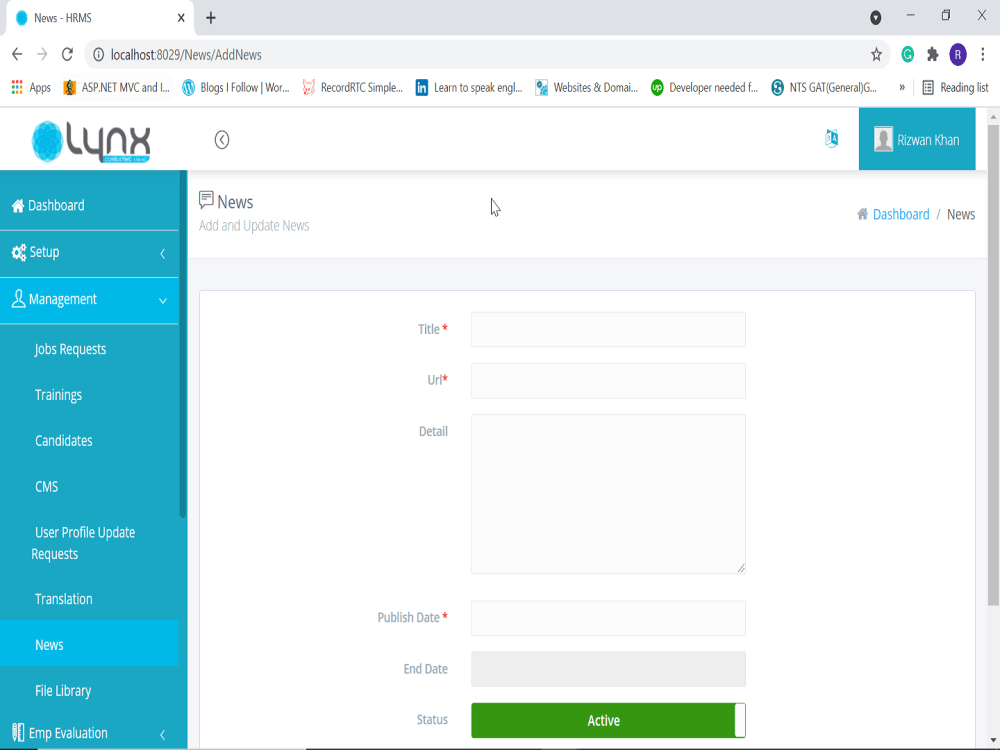Click the End Date field
Screen dimensions: 1000x750
[x=608, y=669]
